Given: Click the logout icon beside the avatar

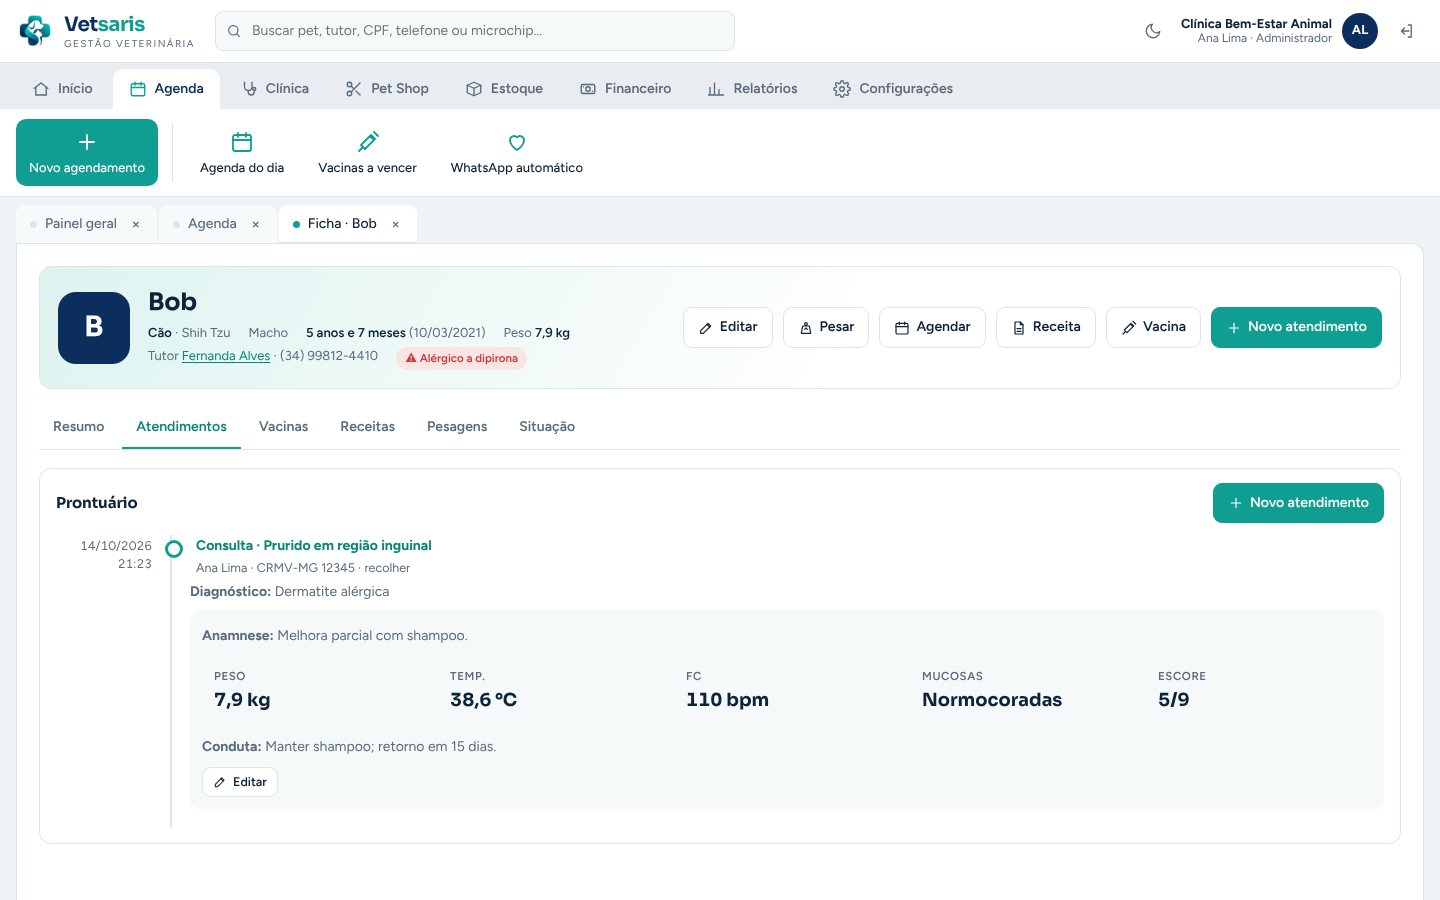Looking at the screenshot, I should [x=1406, y=31].
